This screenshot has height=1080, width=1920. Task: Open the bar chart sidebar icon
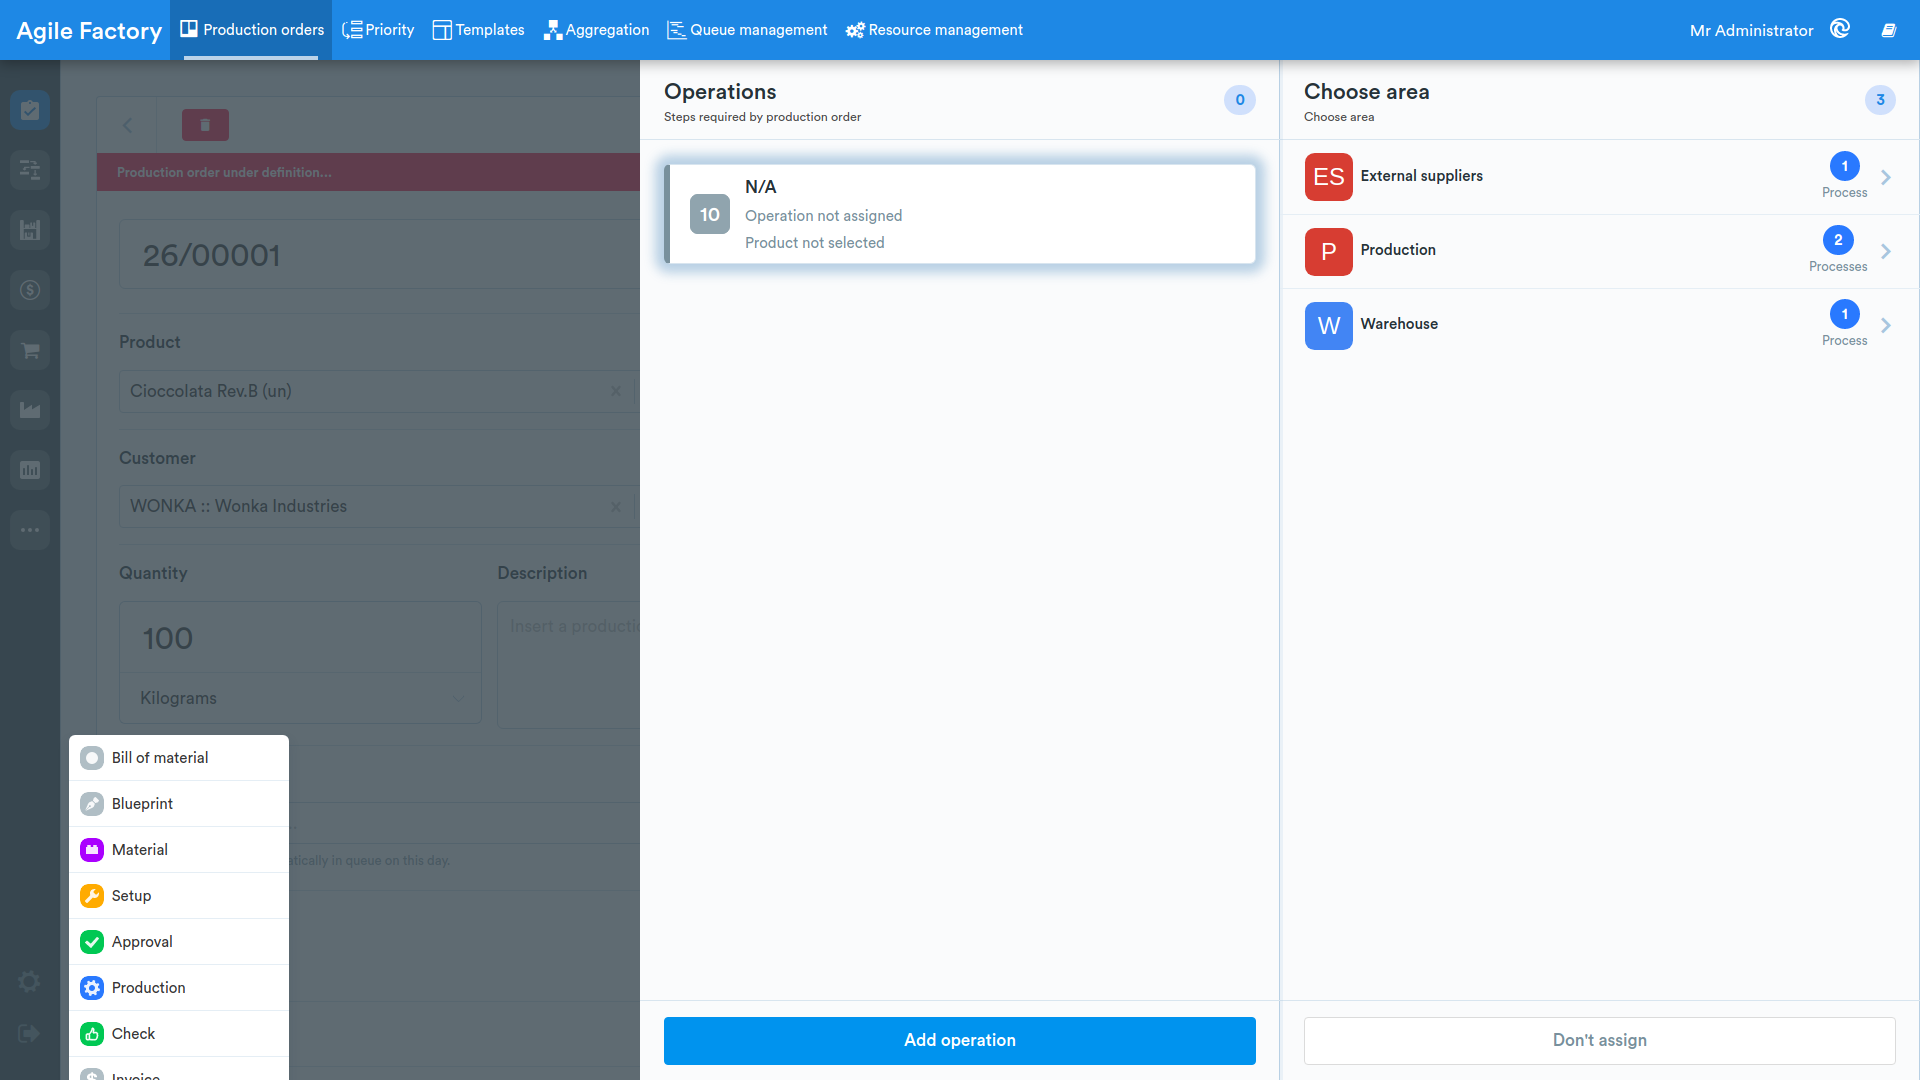point(30,470)
